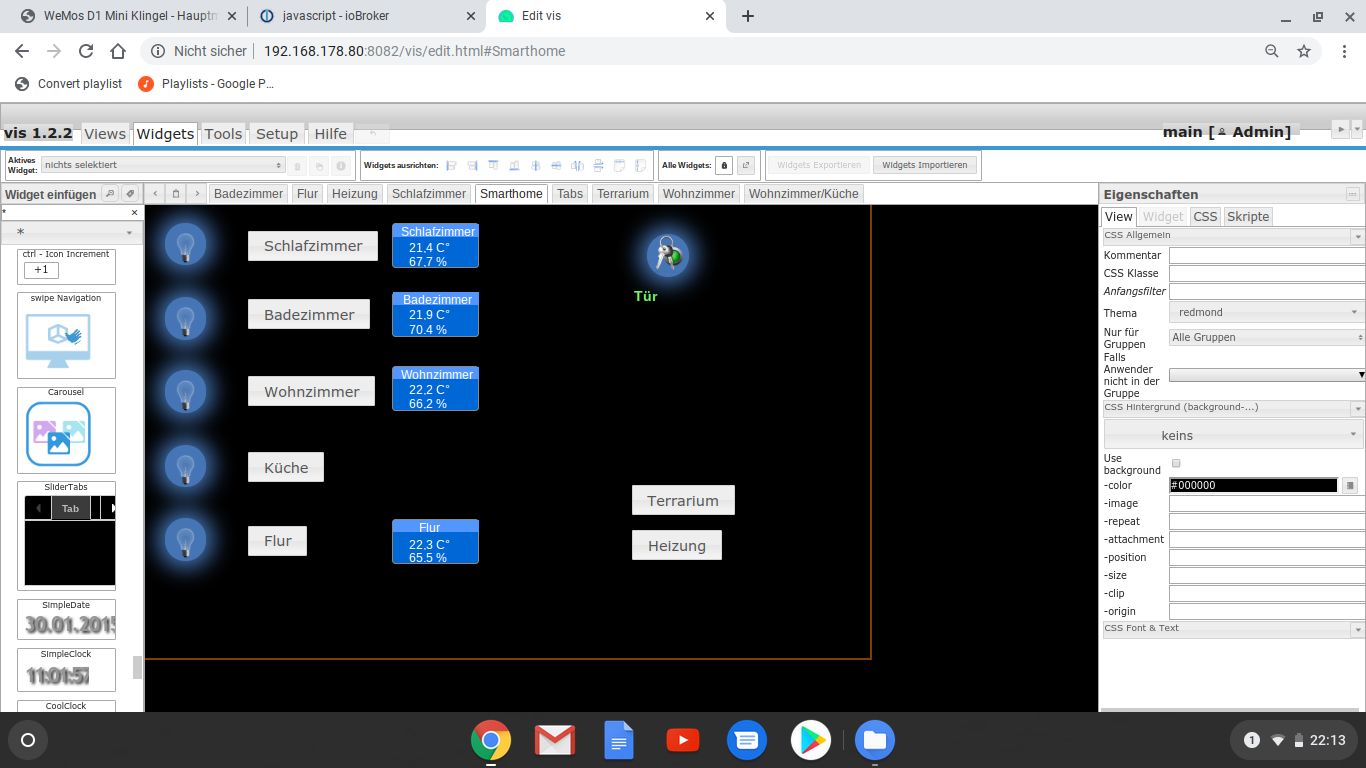Screen dimensions: 1366x768
Task: Click the resize icon next to Alle Widgets
Action: [746, 164]
